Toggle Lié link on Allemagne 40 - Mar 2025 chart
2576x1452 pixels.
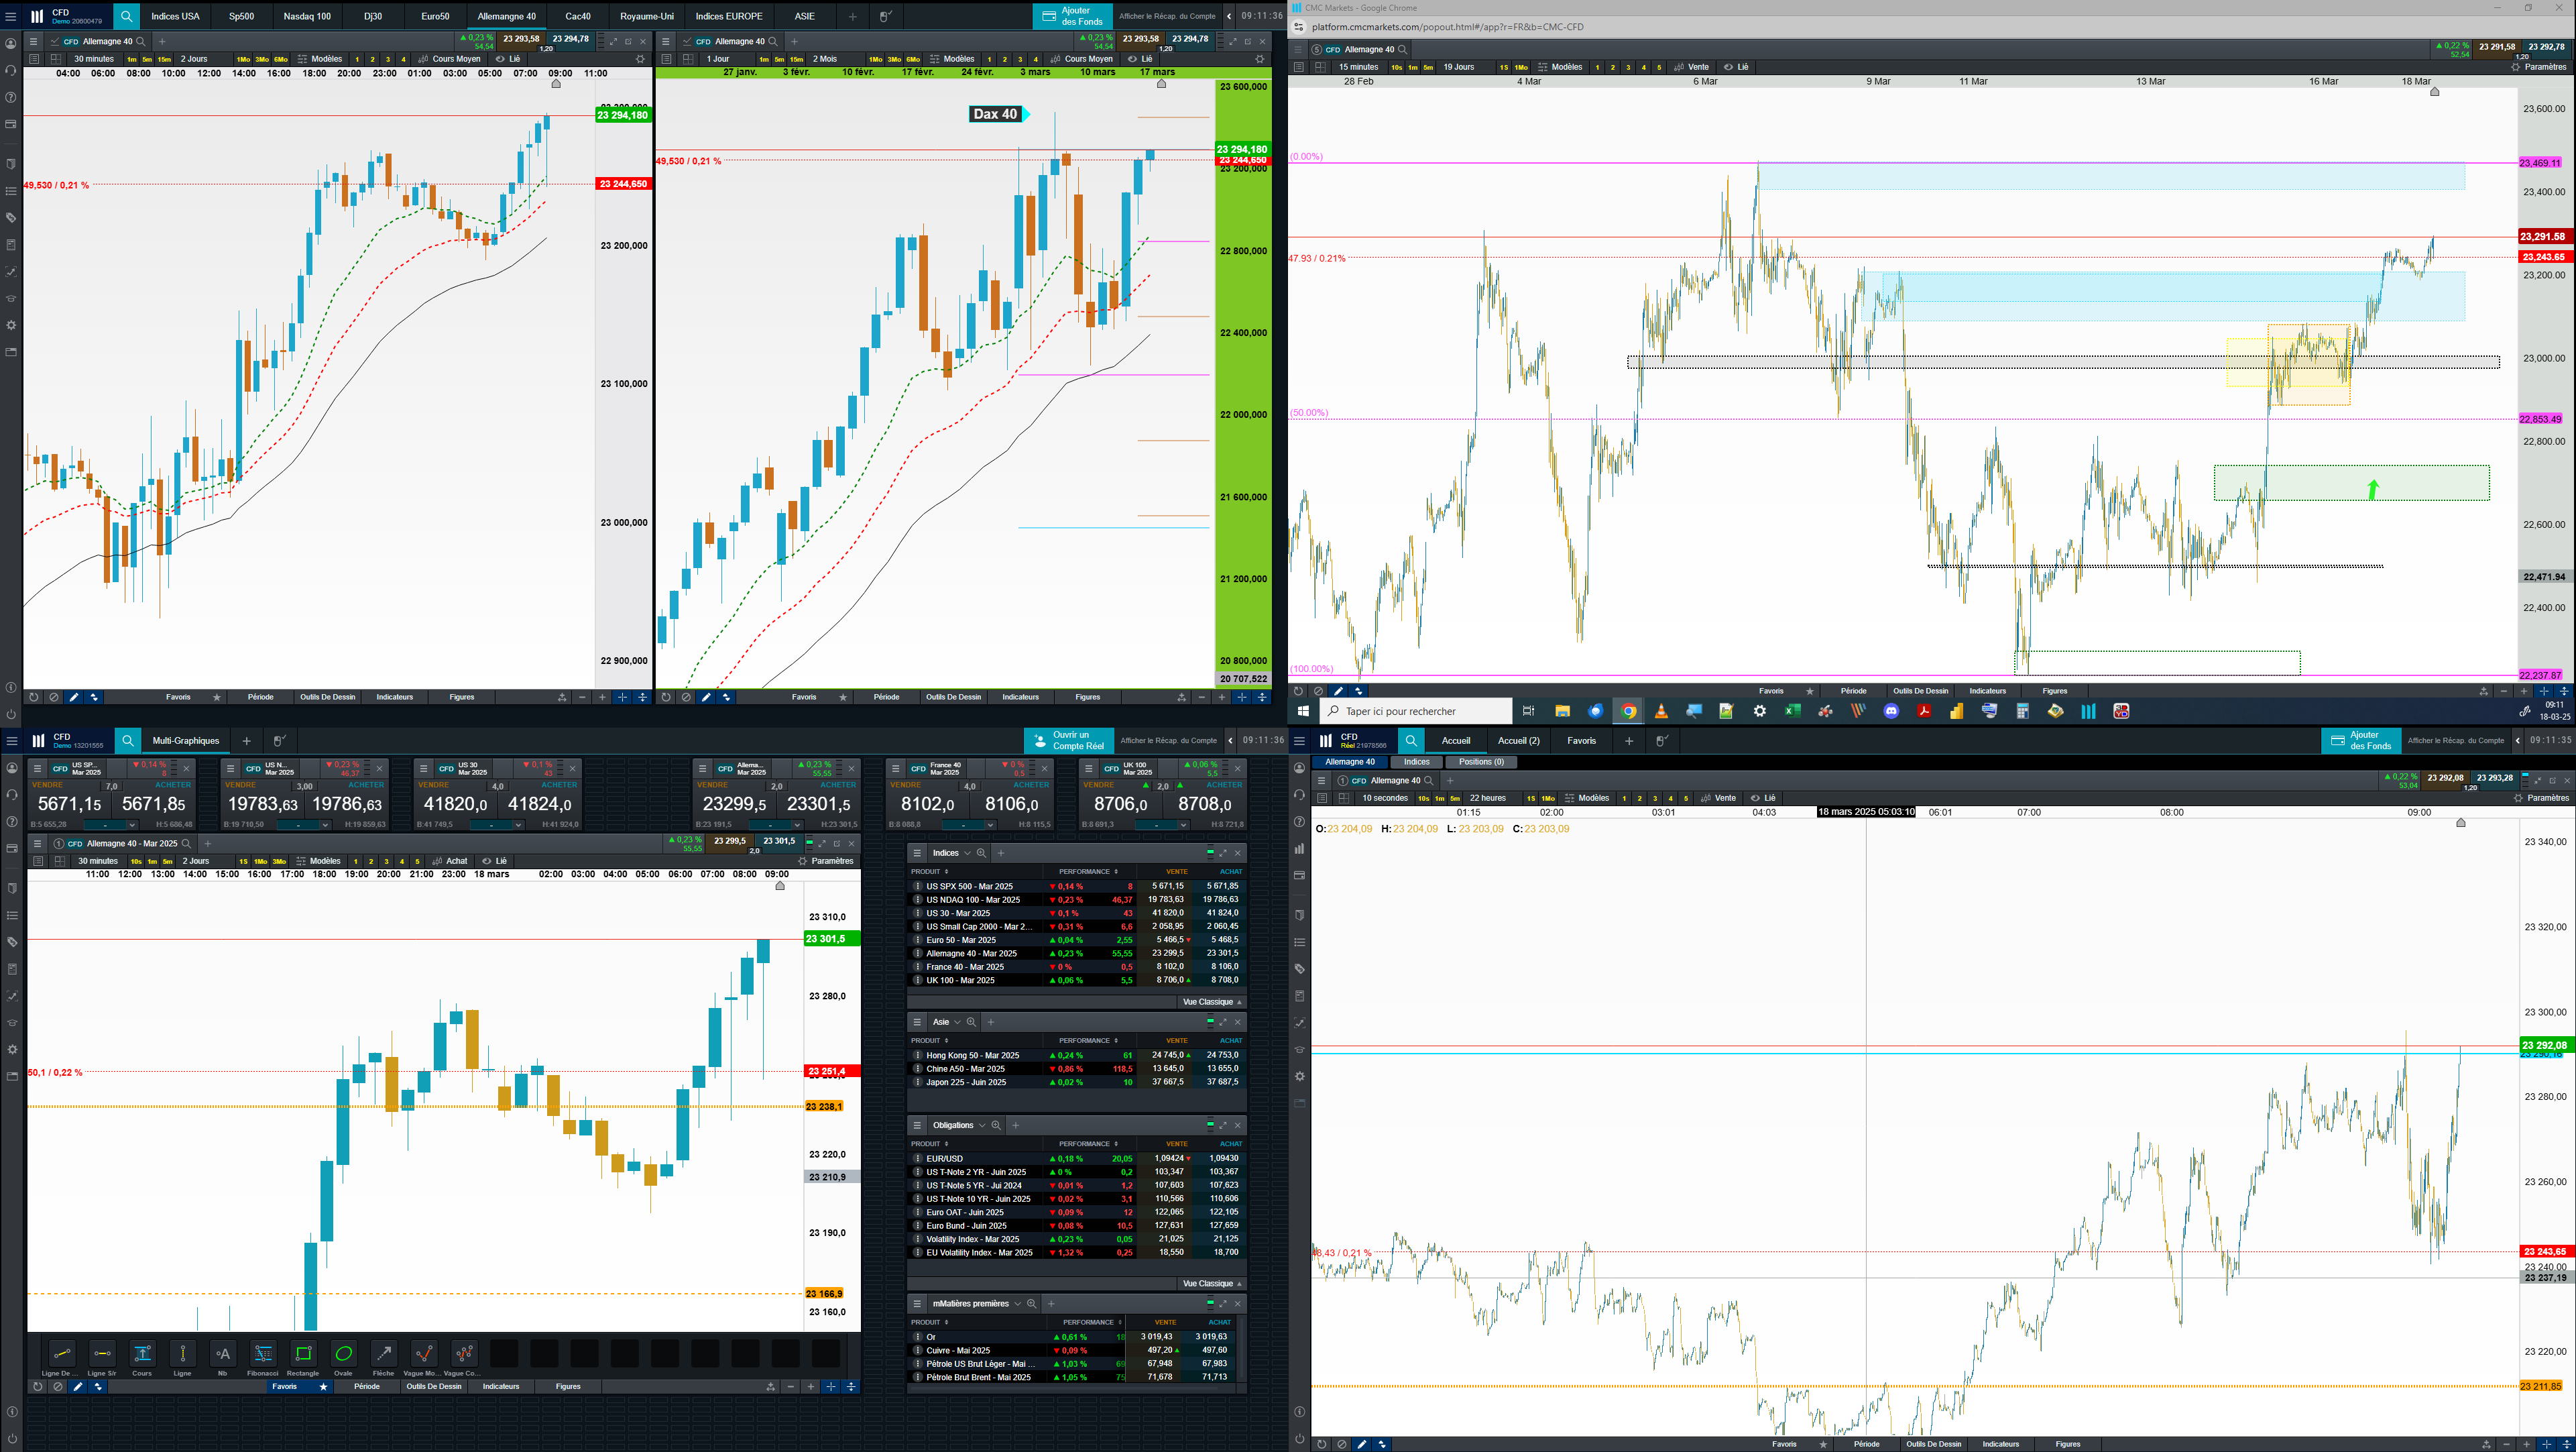[x=494, y=861]
